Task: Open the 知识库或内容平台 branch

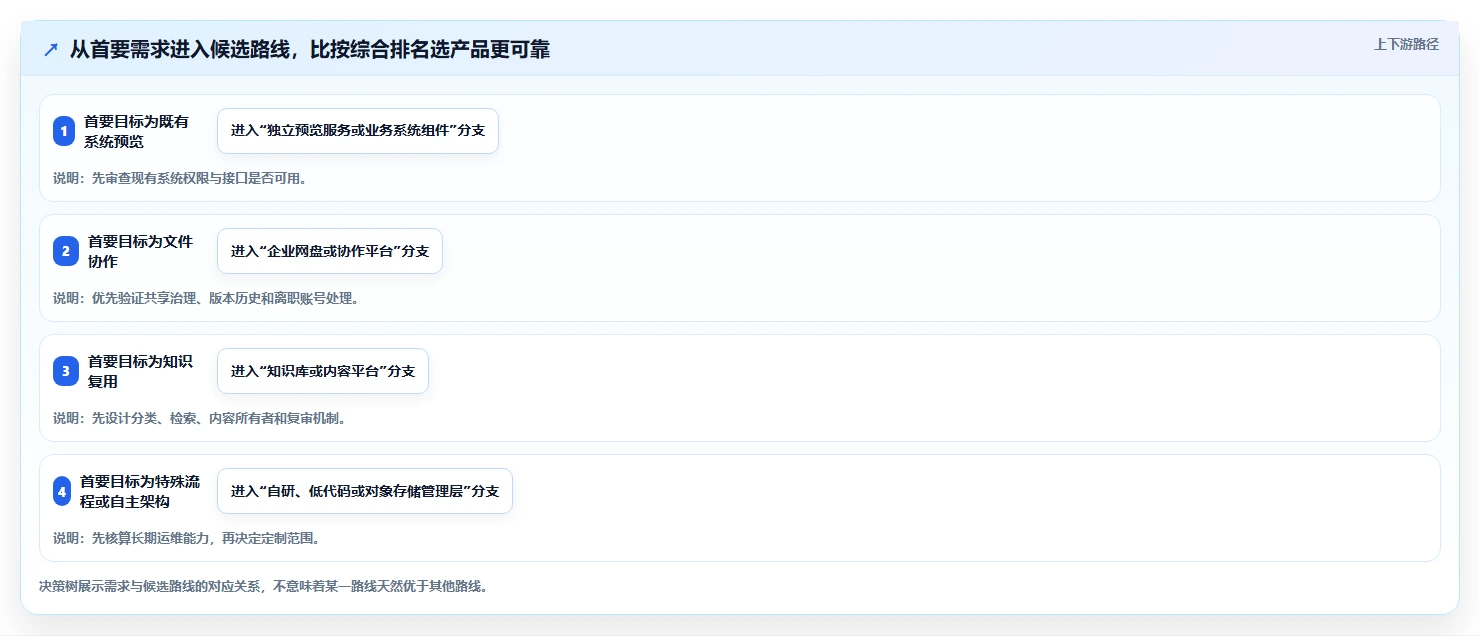Action: 323,371
